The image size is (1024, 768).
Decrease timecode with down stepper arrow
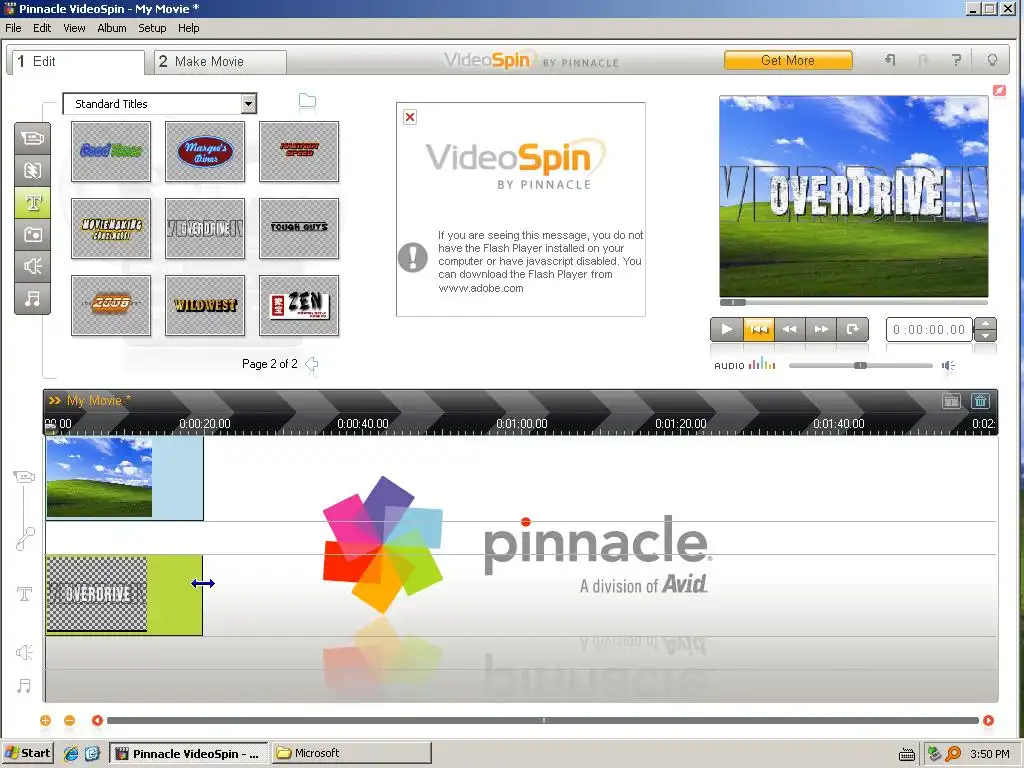tap(985, 335)
